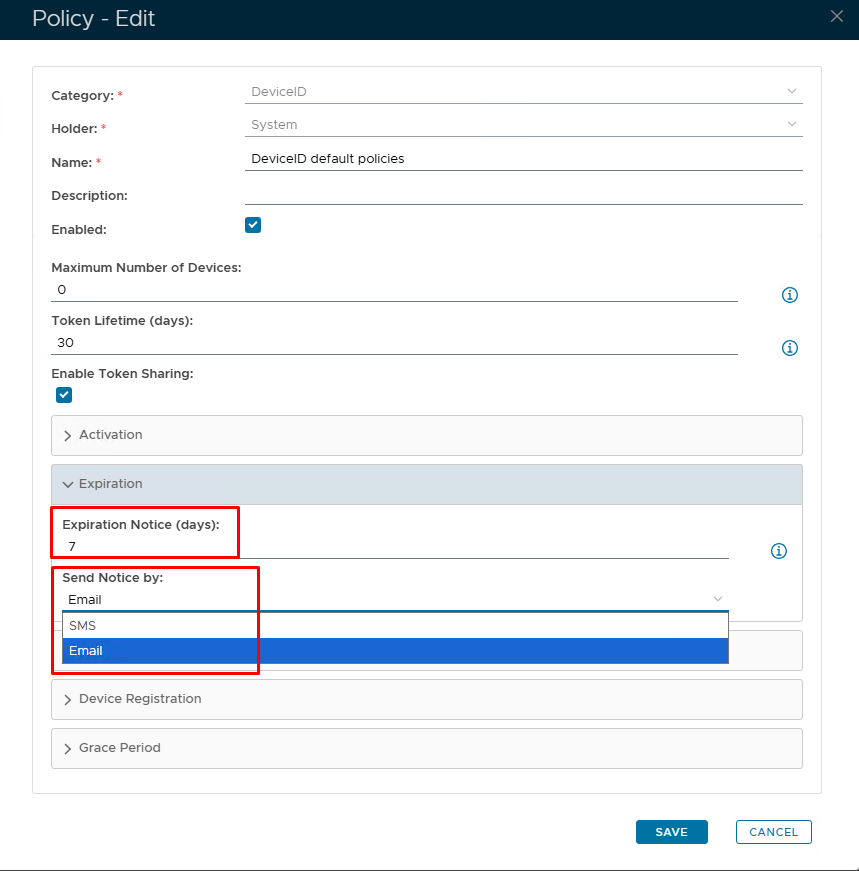Open the Holder dropdown showing System
This screenshot has width=859, height=871.
point(523,124)
